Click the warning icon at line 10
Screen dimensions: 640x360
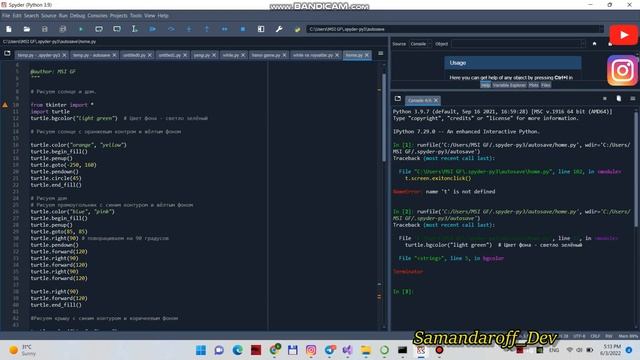5,105
